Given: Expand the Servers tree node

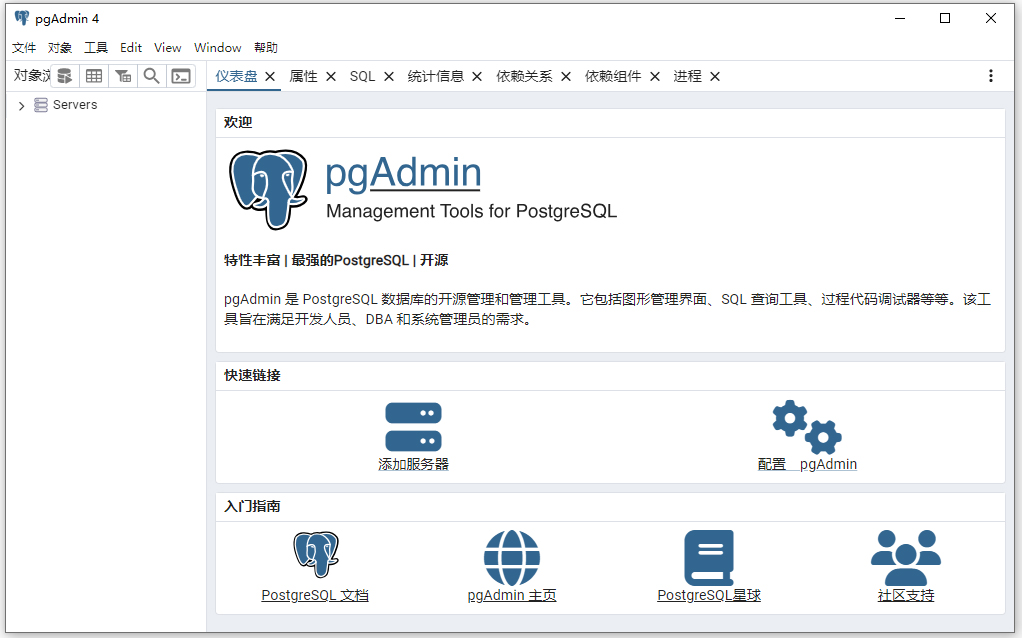Looking at the screenshot, I should pos(20,104).
